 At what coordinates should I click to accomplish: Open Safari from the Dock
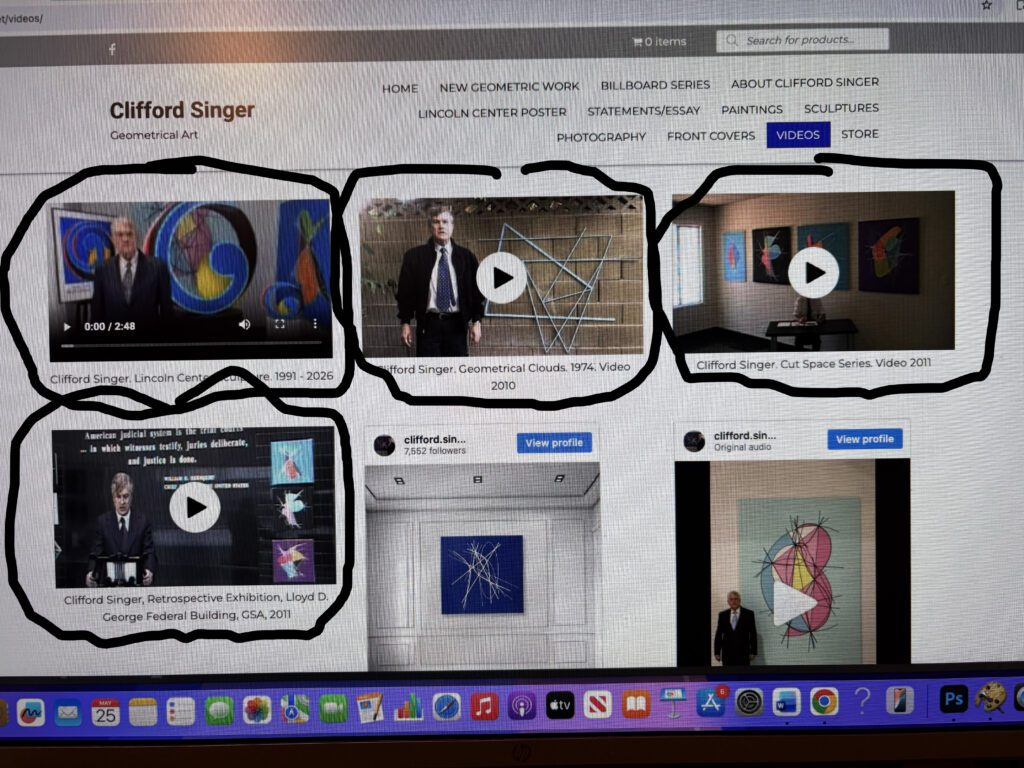(x=446, y=707)
